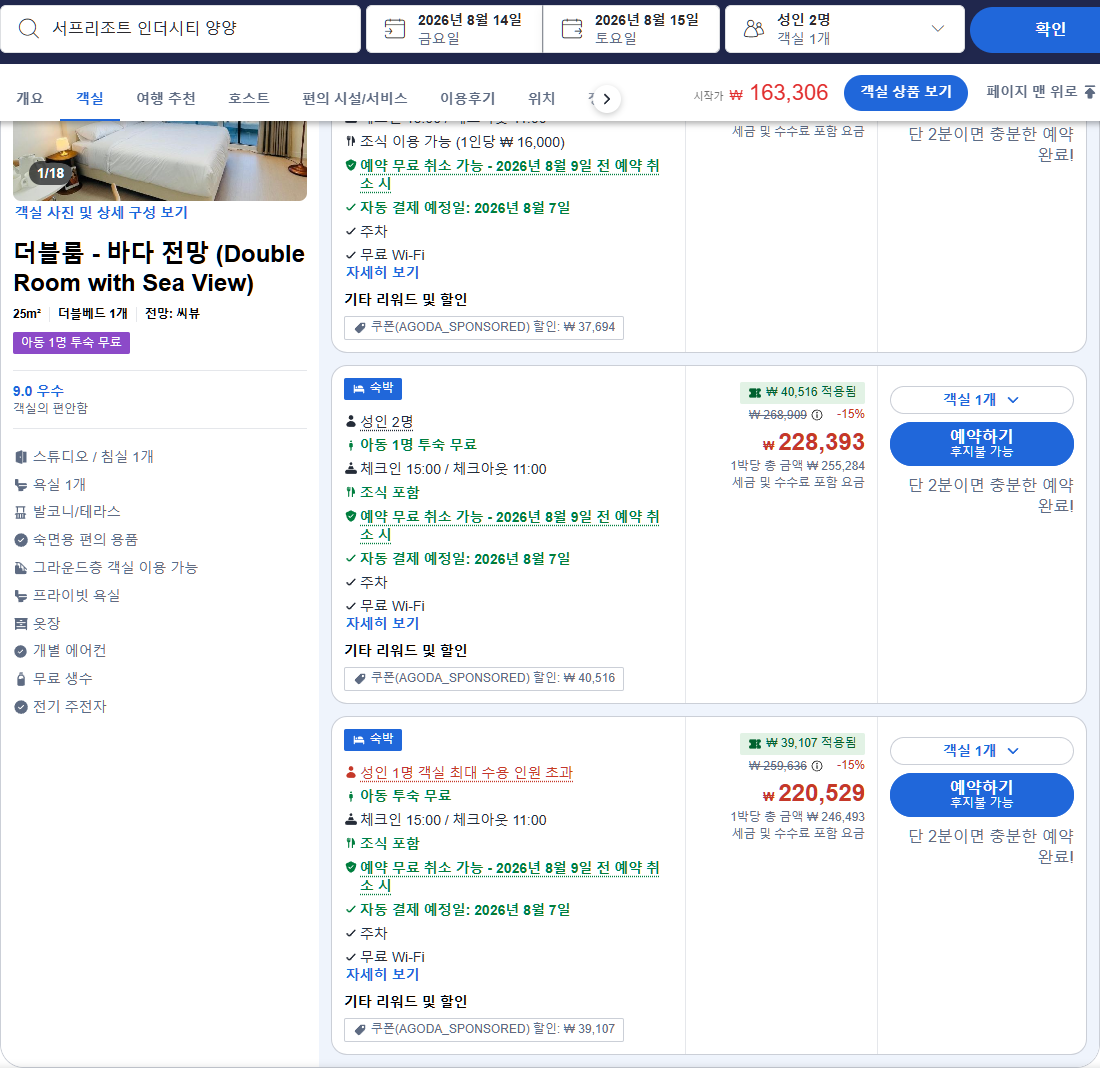Click 조식 이용 가능 (1인당 ₩ 16,000) text
The image size is (1100, 1068).
click(462, 142)
